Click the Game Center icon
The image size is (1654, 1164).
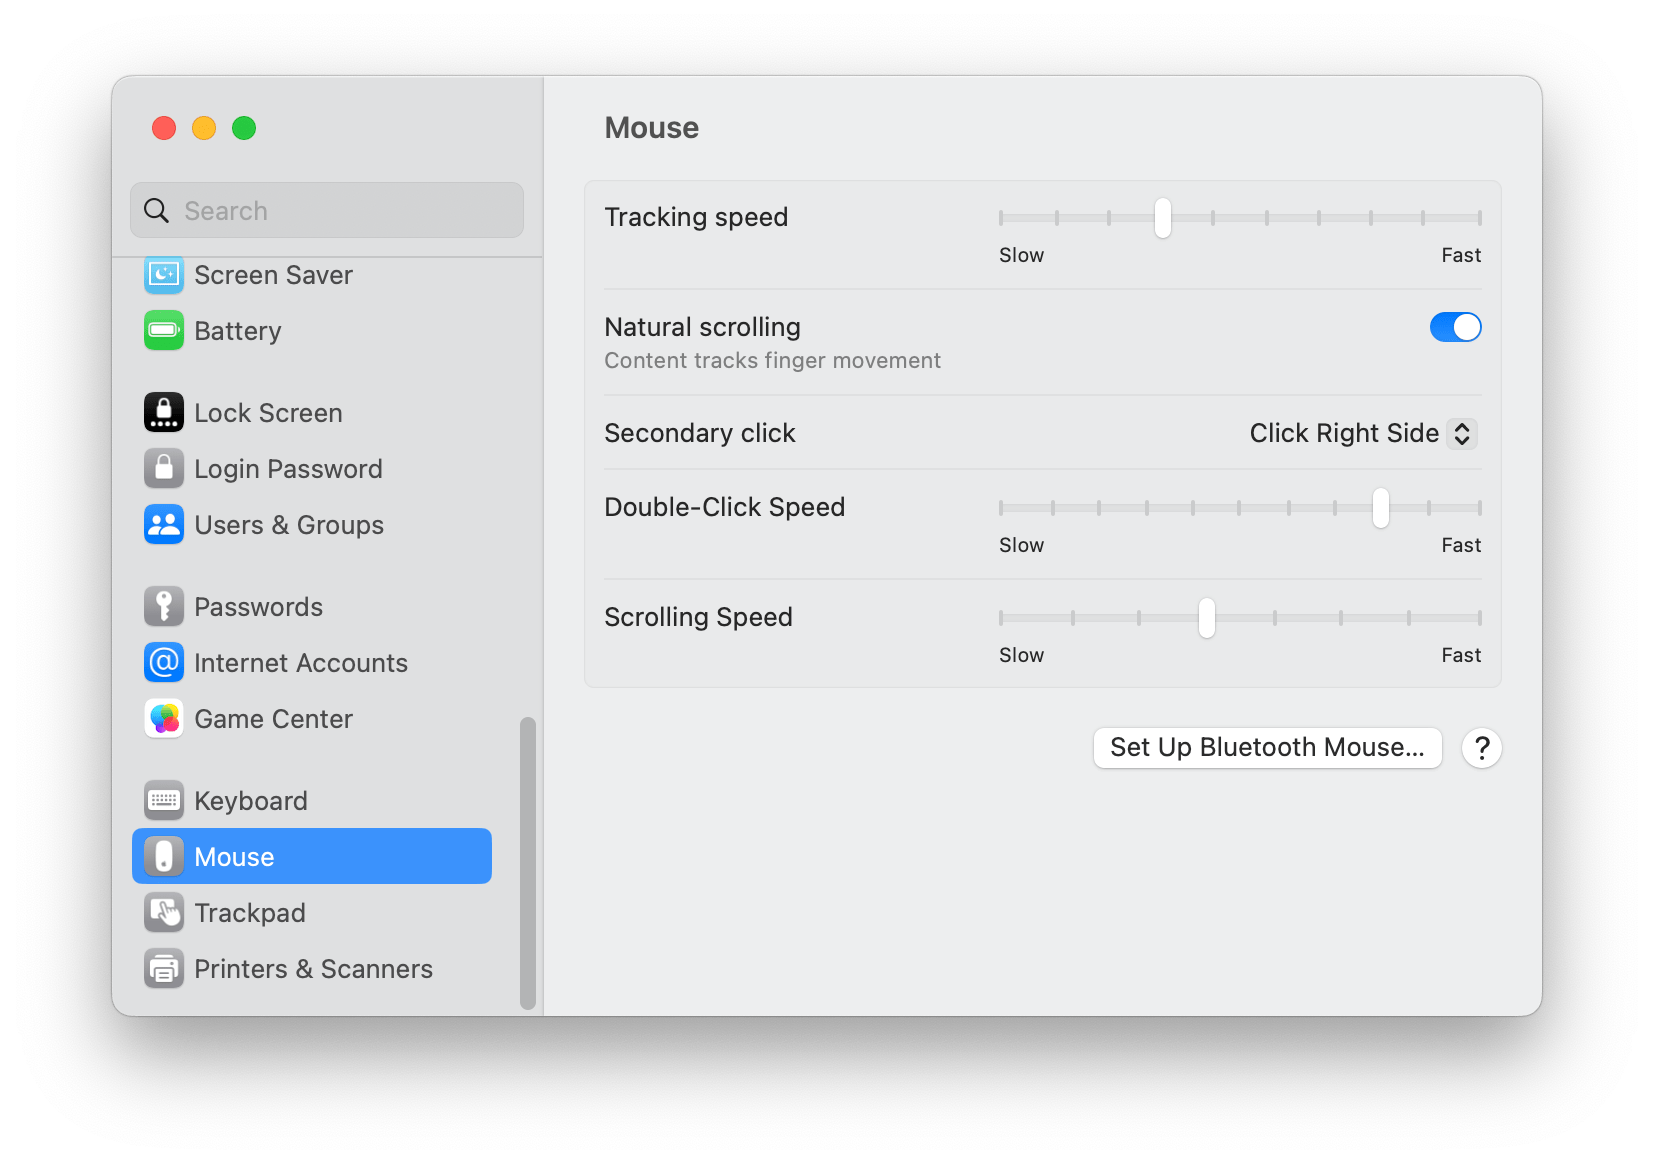pyautogui.click(x=163, y=718)
